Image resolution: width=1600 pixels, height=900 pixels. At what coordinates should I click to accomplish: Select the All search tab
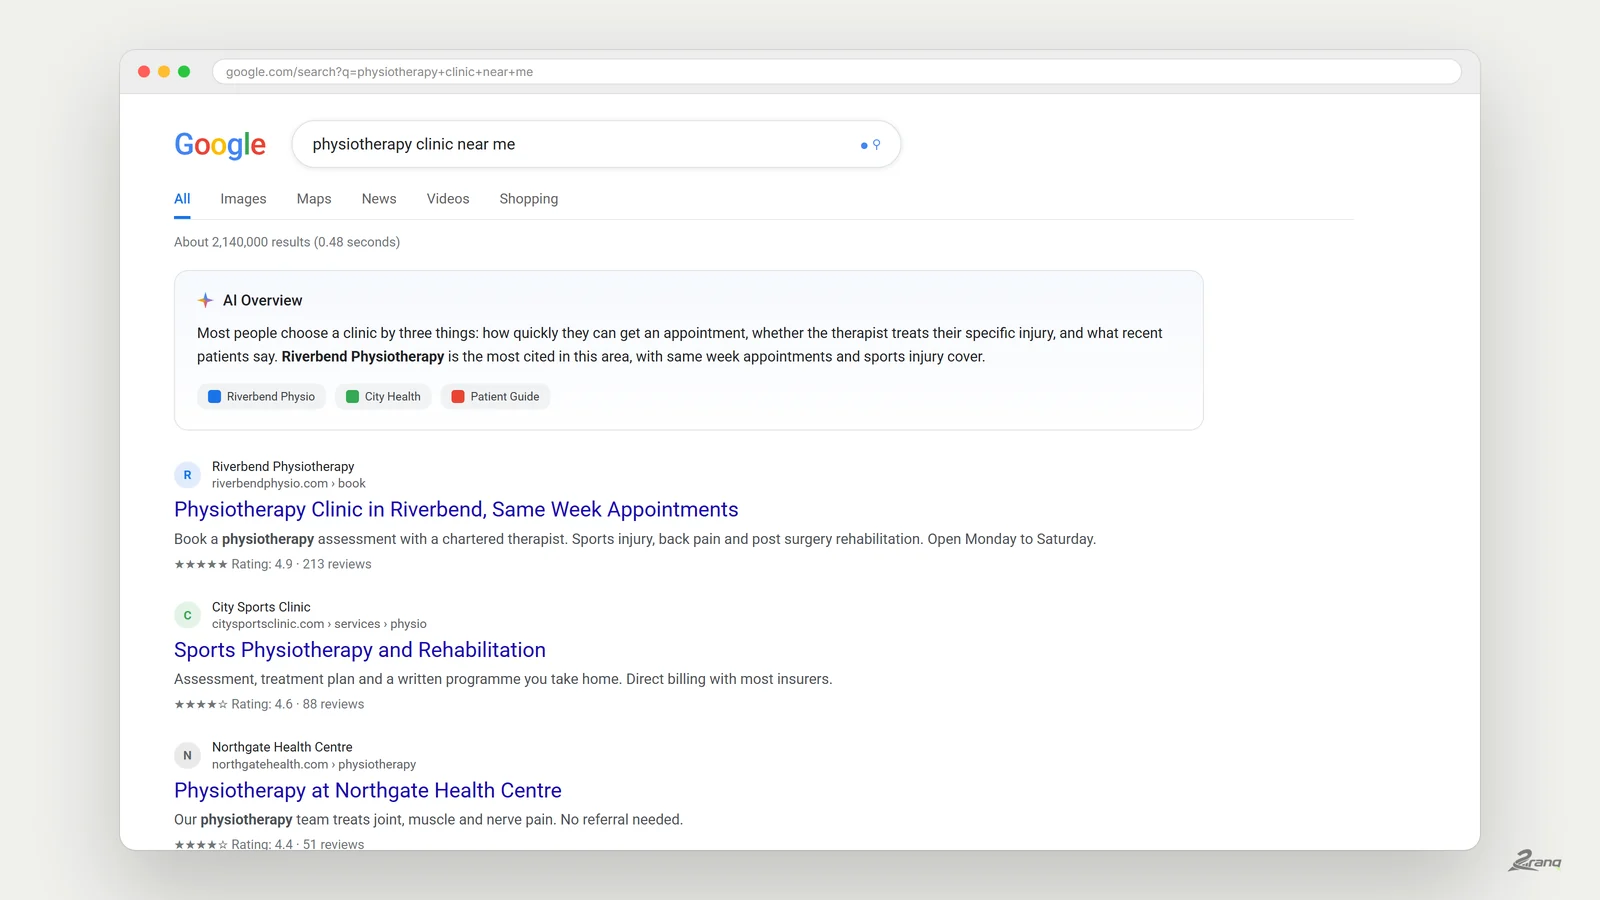pyautogui.click(x=182, y=199)
